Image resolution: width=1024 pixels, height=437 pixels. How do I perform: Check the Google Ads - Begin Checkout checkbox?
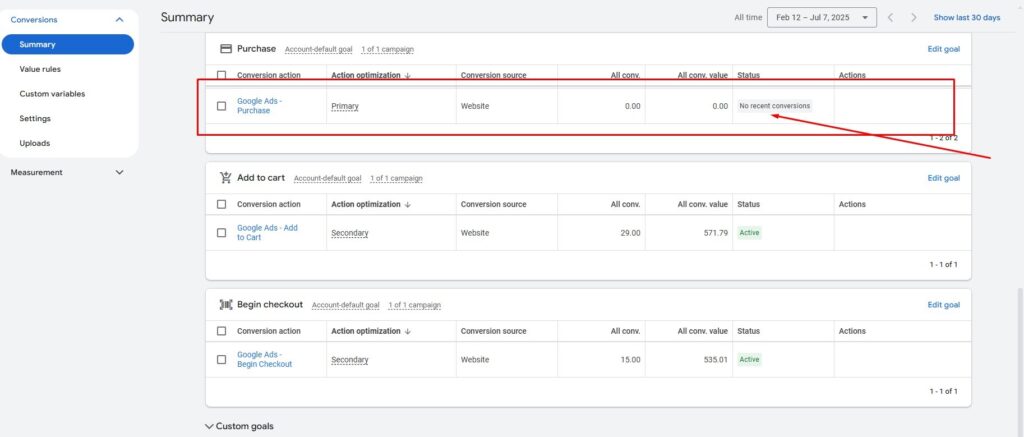[x=222, y=360]
